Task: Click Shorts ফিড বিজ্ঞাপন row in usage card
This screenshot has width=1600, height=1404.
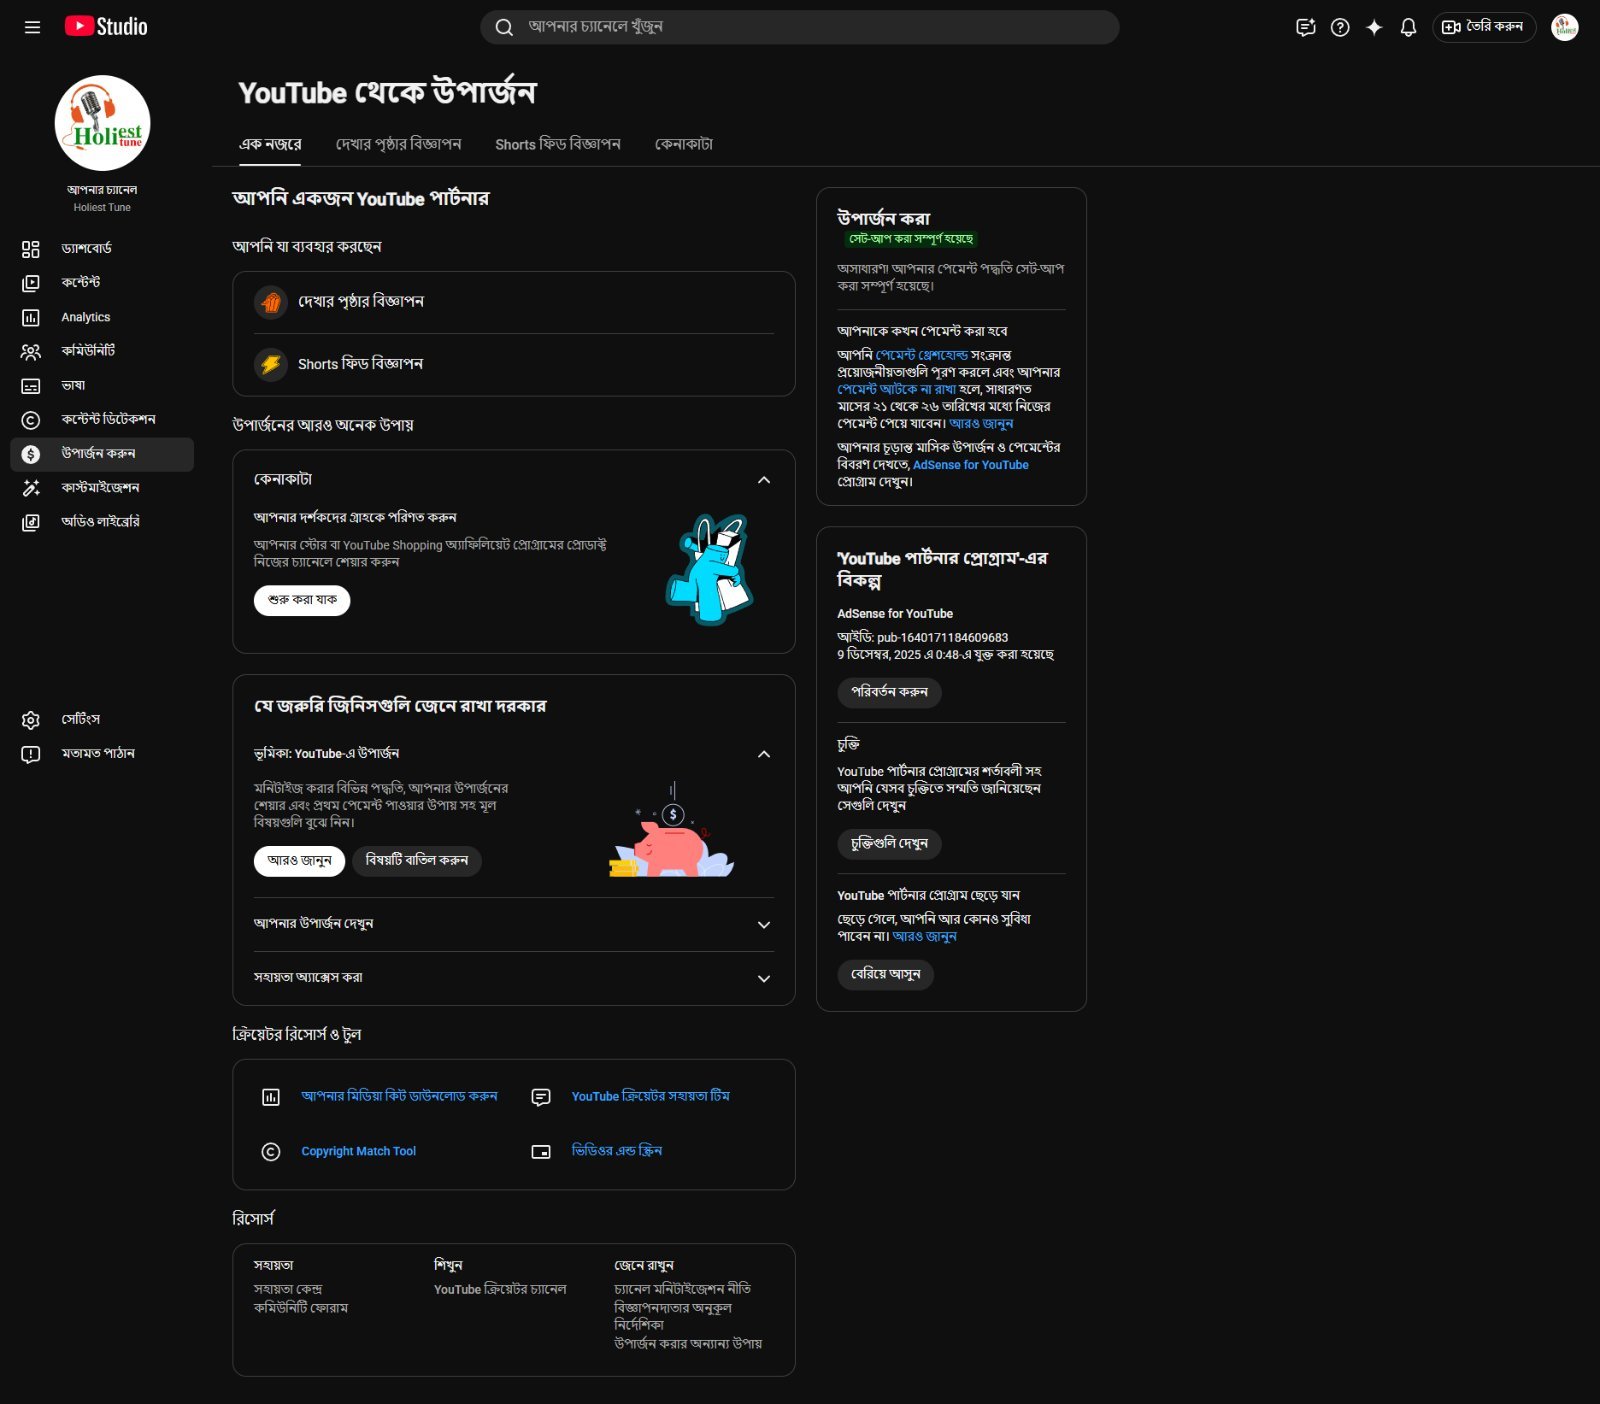Action: click(514, 364)
